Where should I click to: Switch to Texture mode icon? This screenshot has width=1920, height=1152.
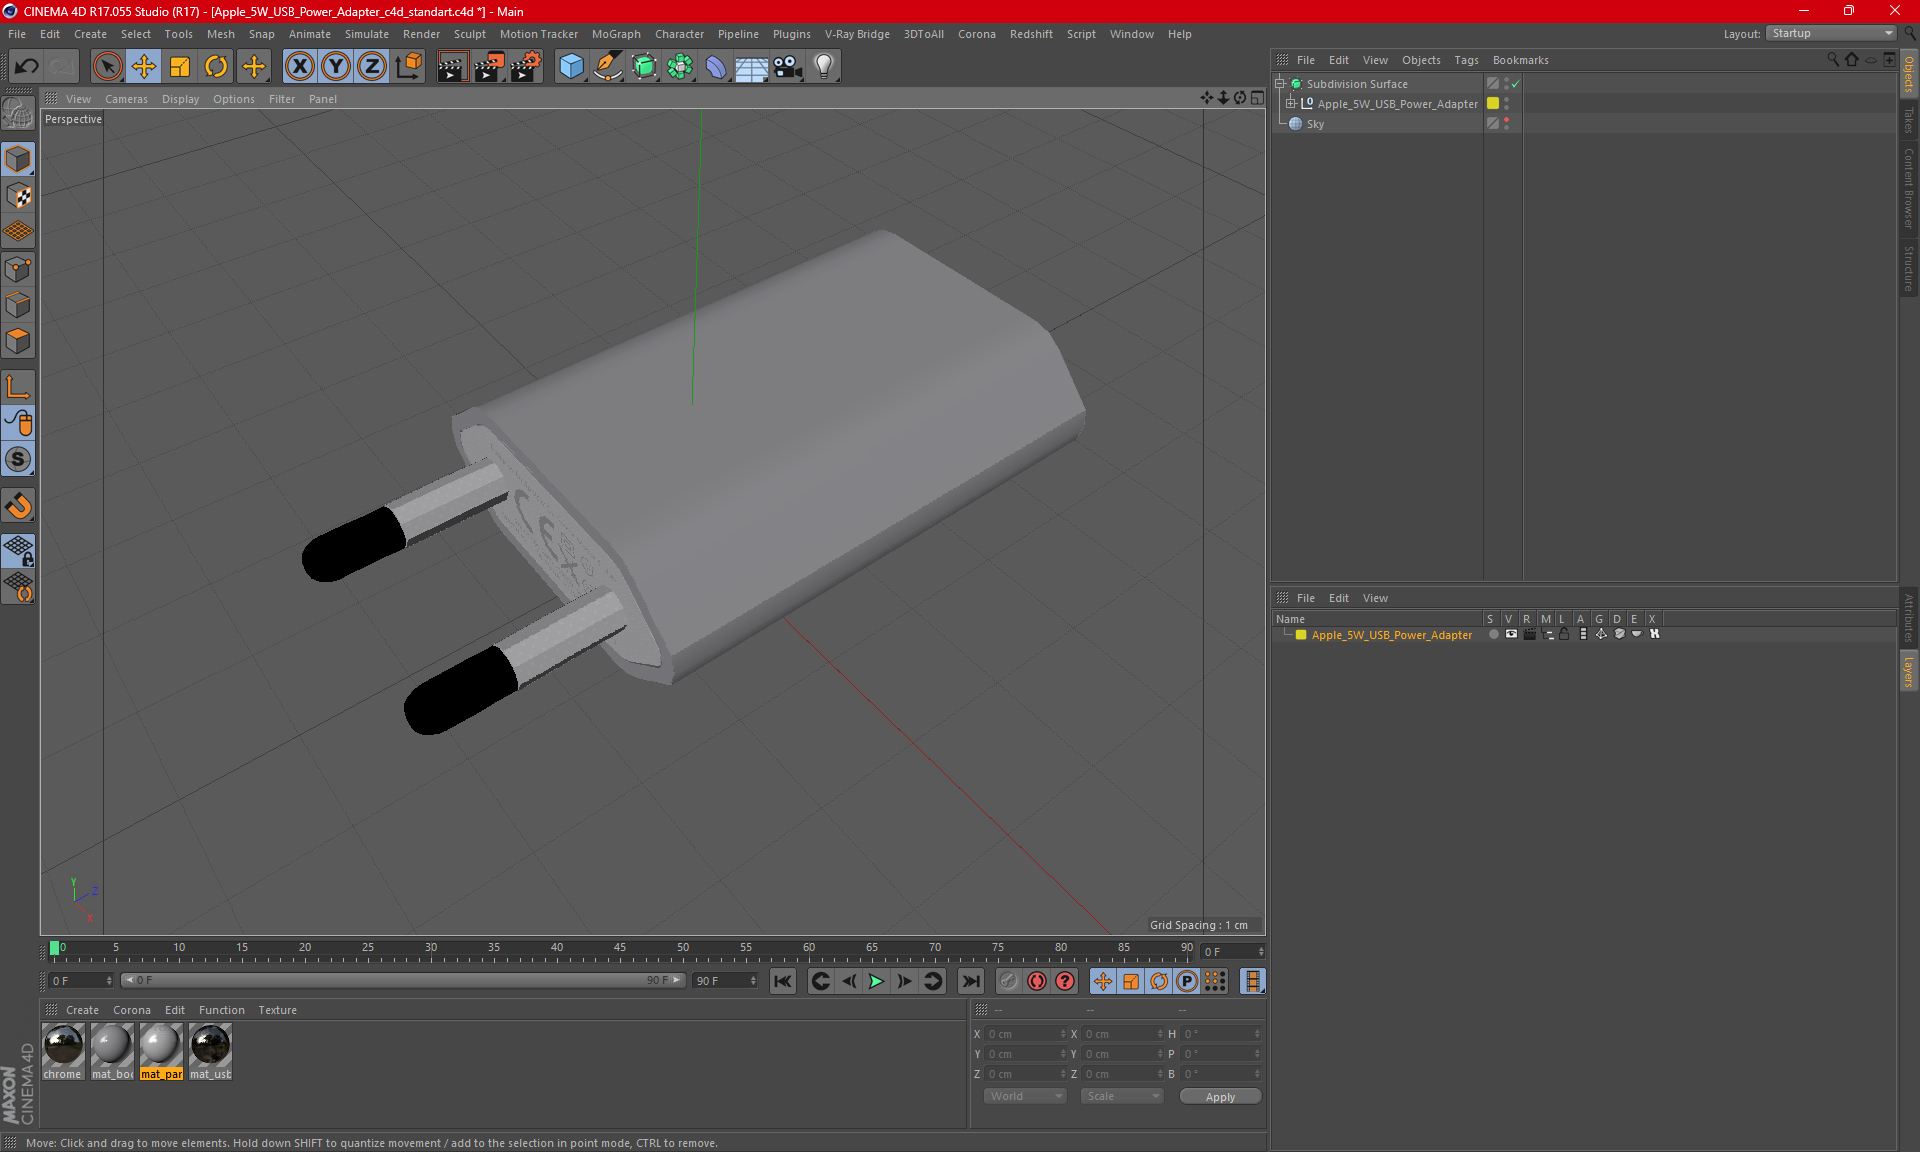pos(18,196)
